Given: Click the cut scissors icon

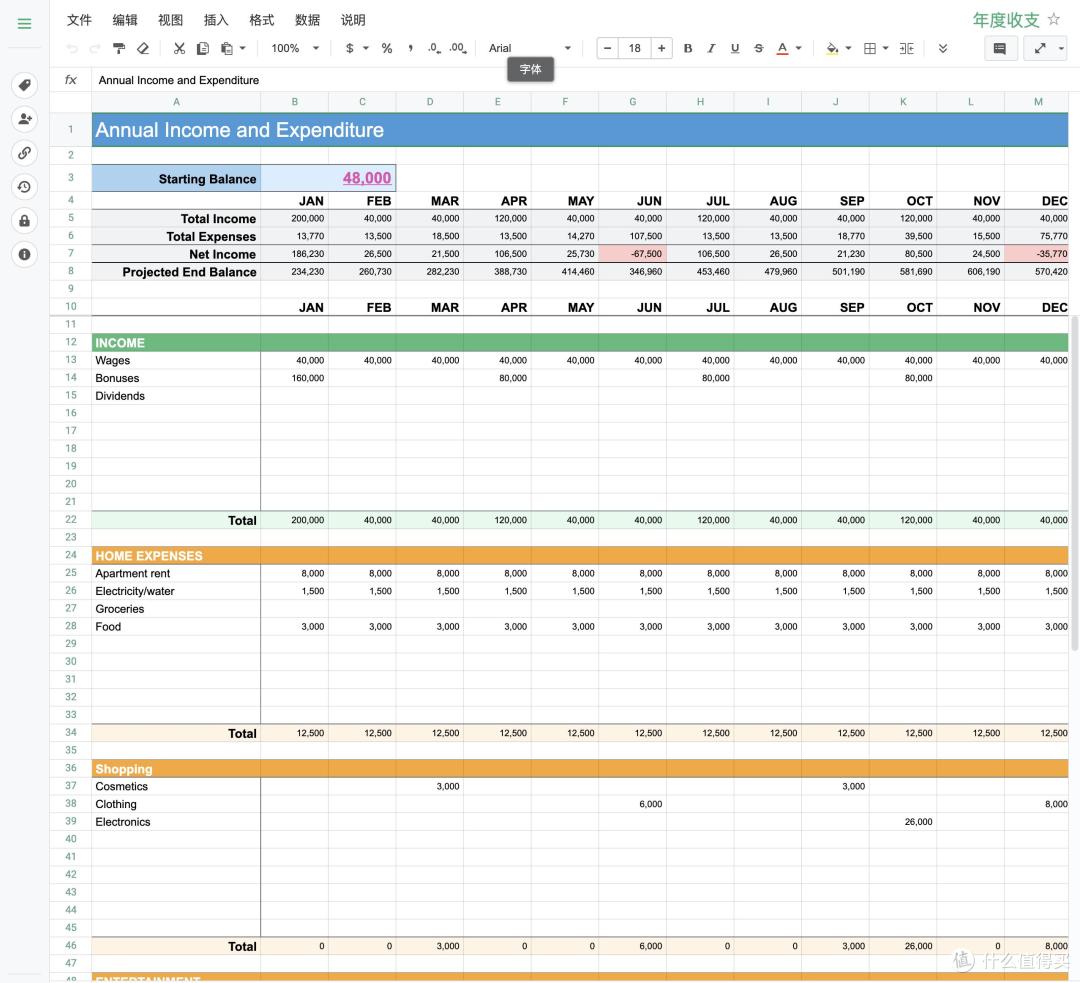Looking at the screenshot, I should (179, 48).
